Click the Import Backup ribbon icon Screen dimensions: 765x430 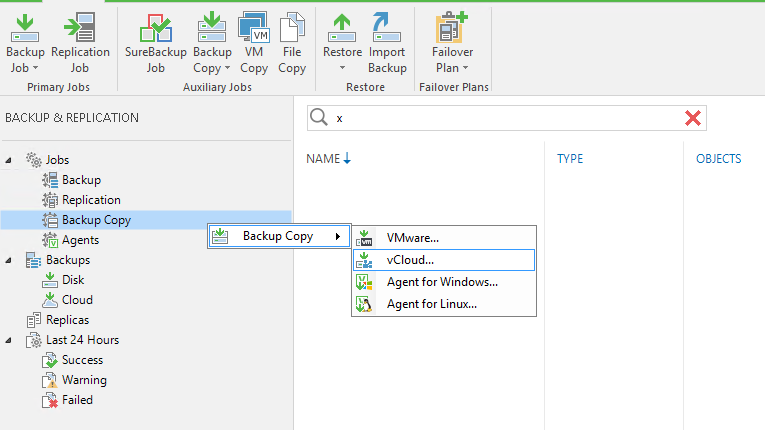tap(386, 27)
